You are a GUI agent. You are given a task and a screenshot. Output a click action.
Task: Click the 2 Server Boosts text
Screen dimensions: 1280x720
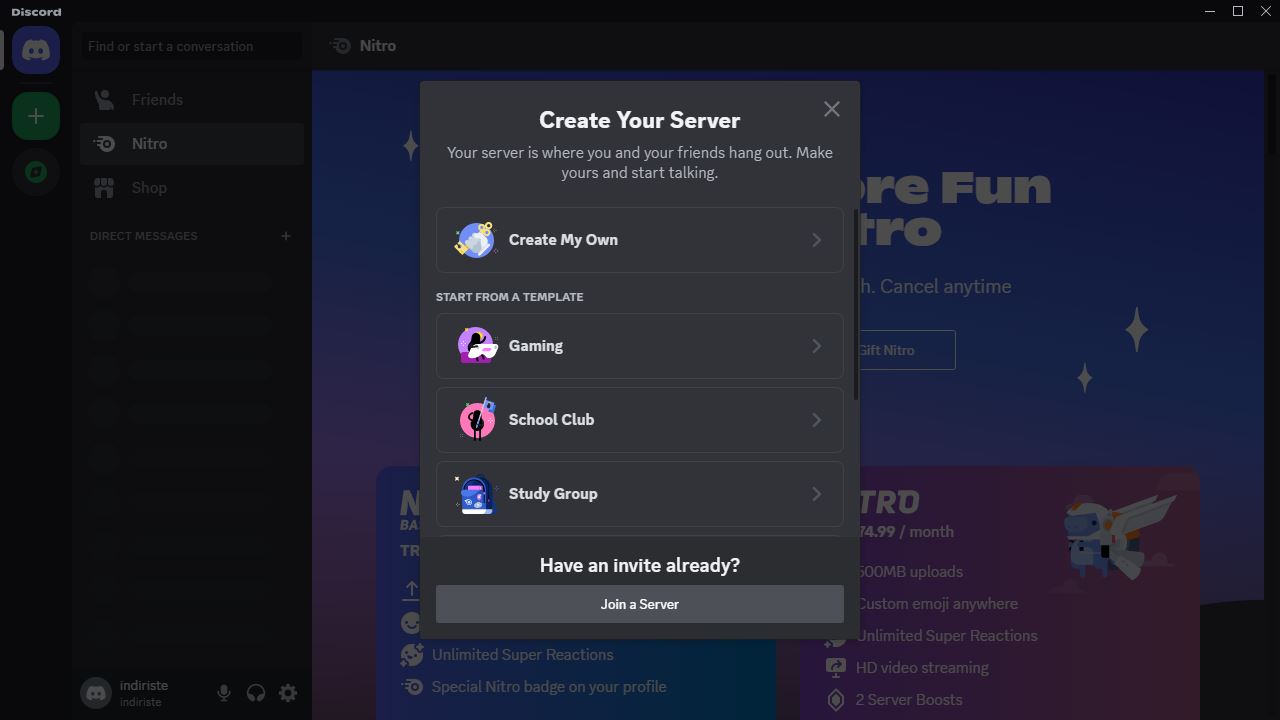(x=909, y=700)
